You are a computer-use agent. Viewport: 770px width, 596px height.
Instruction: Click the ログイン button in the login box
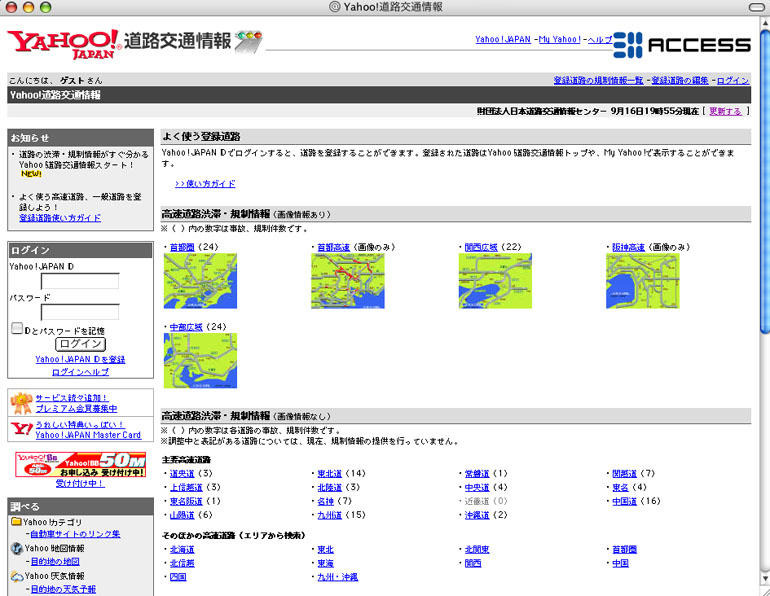(x=81, y=344)
